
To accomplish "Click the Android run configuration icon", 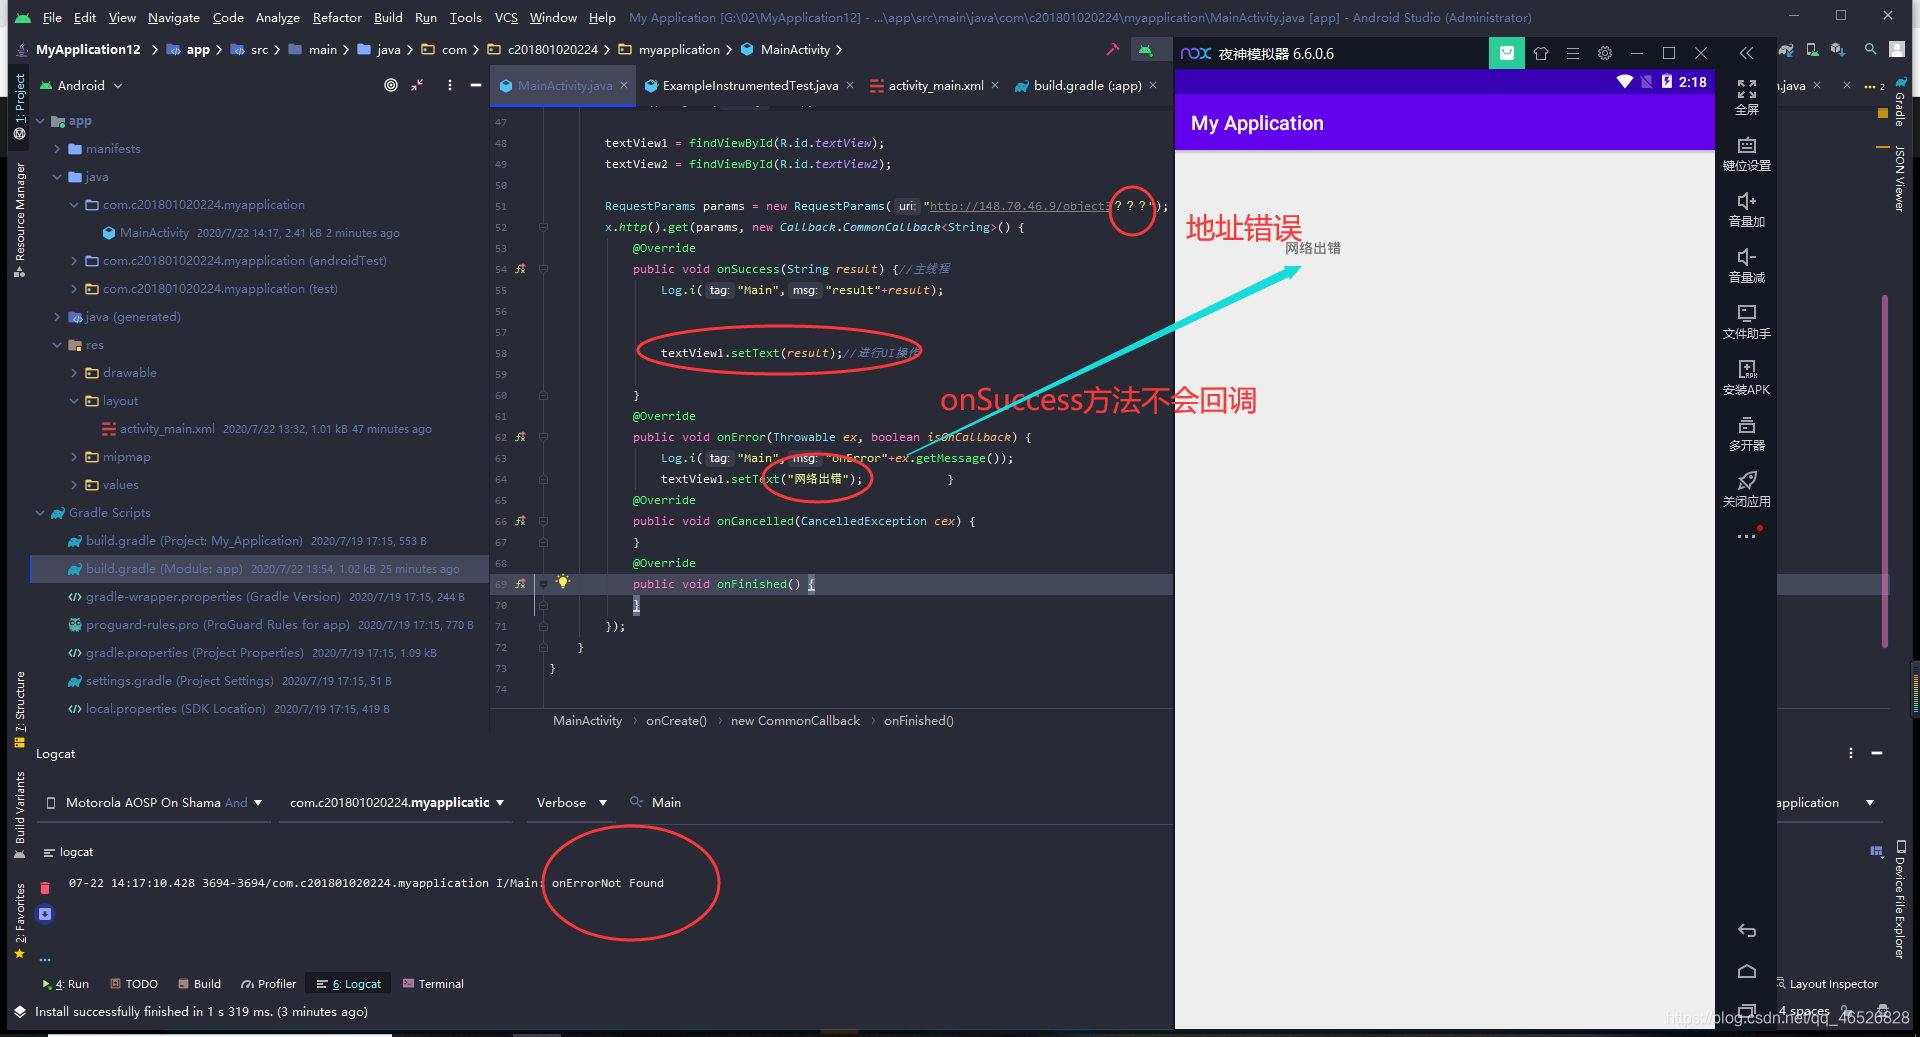I will (1146, 49).
